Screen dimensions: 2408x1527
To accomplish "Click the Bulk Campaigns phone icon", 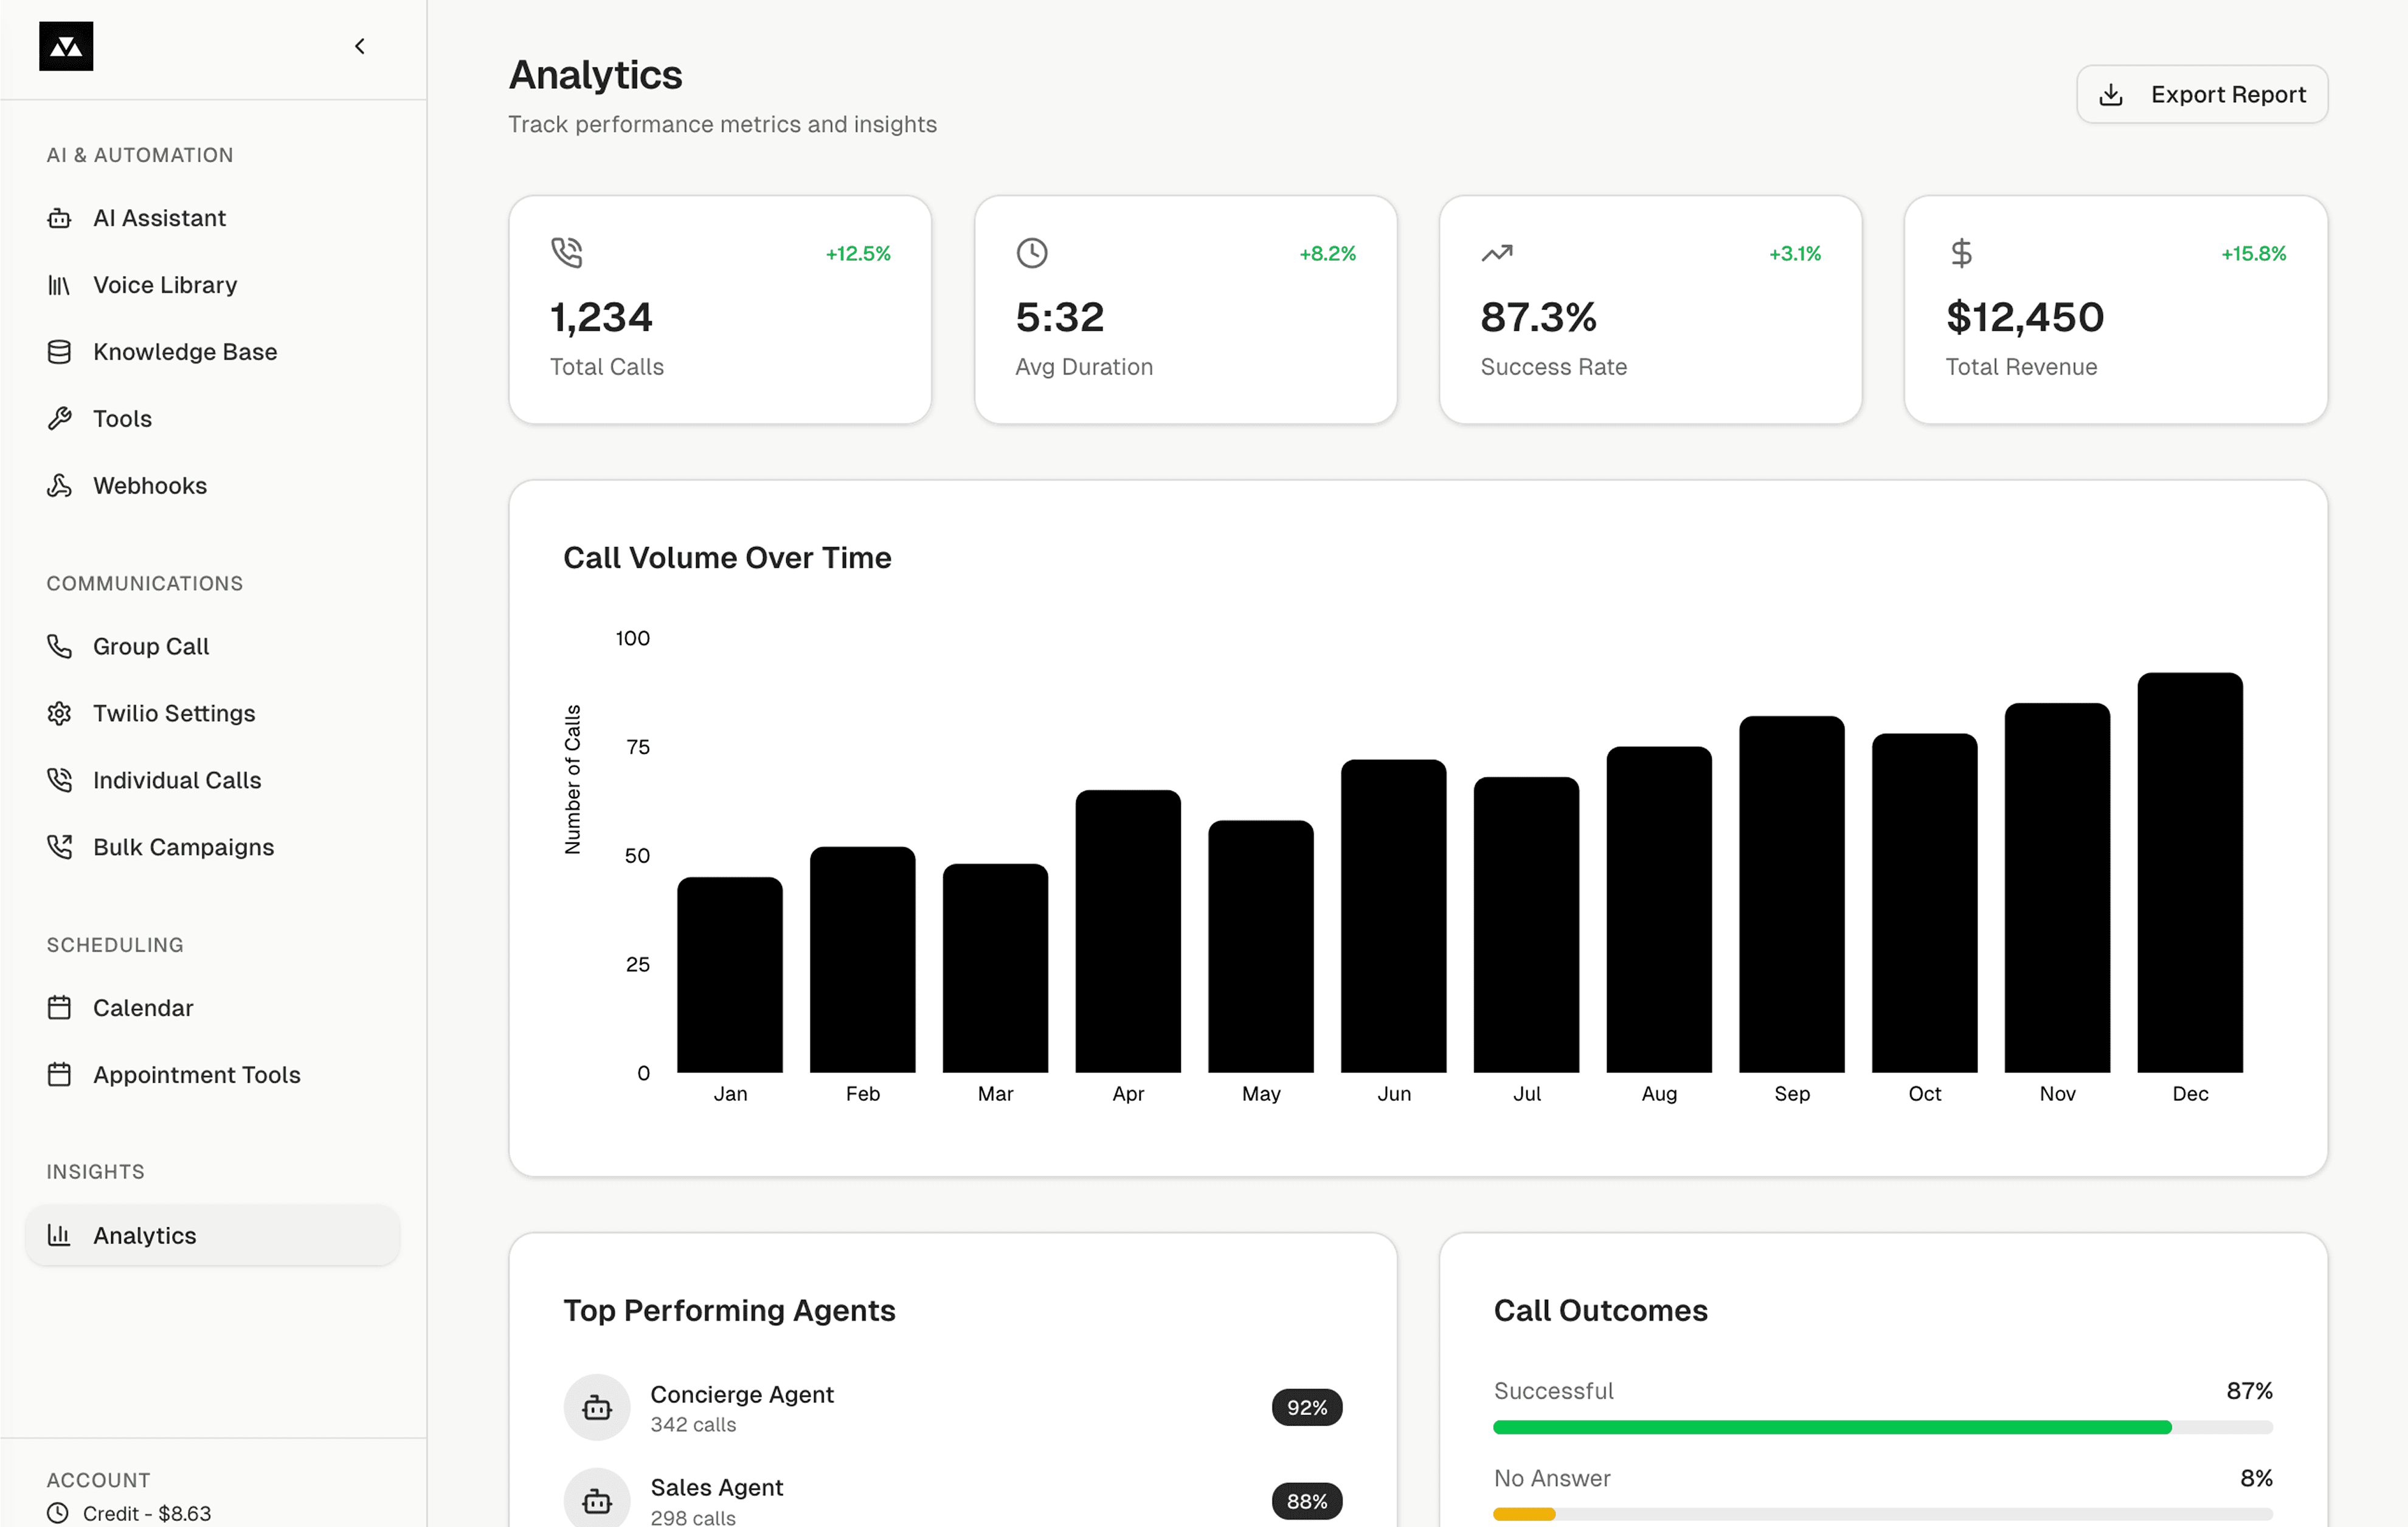I will coord(59,847).
